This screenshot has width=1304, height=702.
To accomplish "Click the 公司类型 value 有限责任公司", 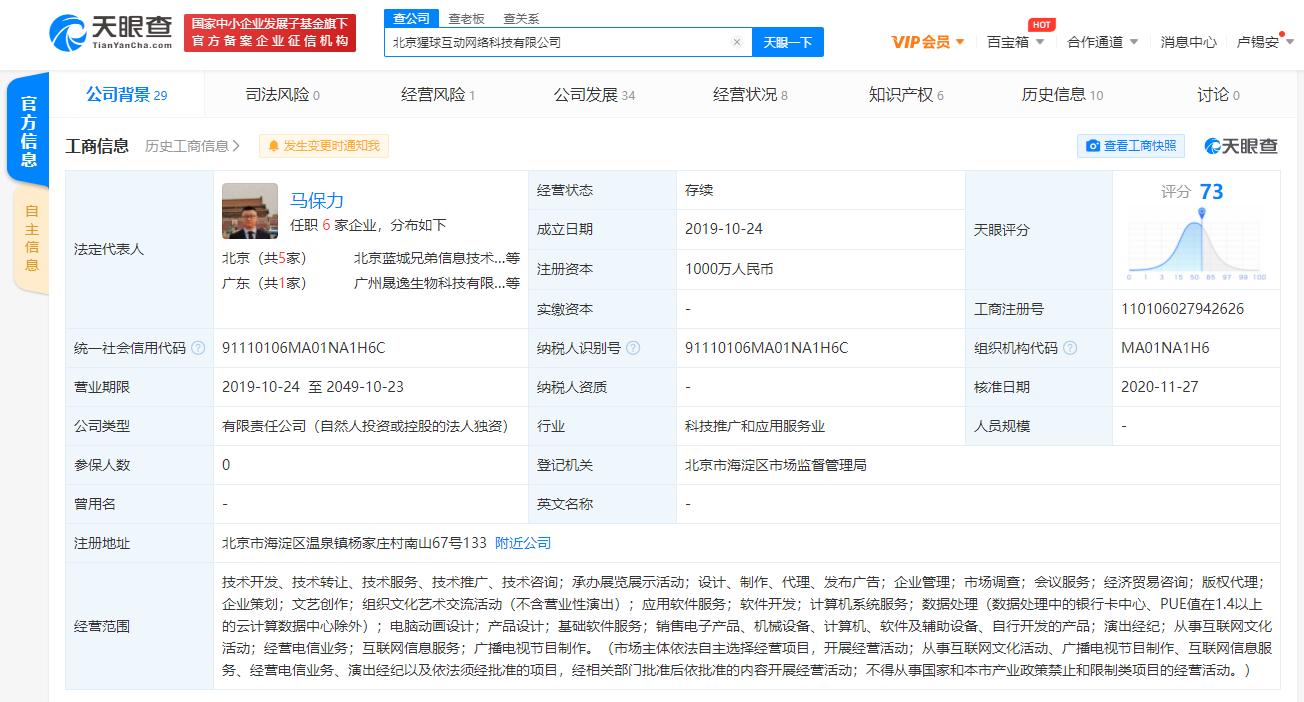I will point(366,426).
